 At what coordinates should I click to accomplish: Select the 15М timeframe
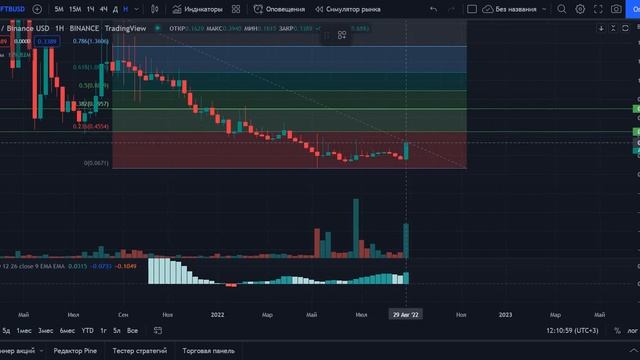click(75, 9)
